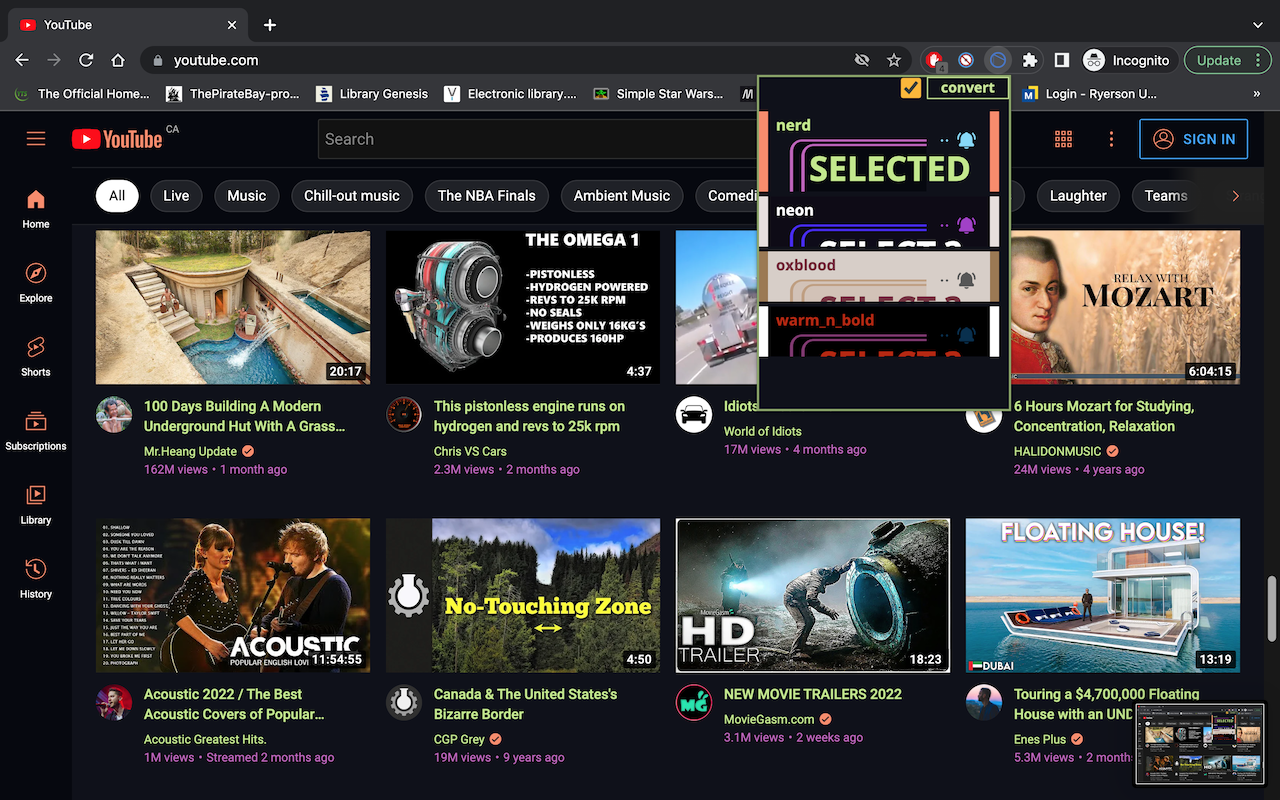Click the browser back arrow
The width and height of the screenshot is (1280, 800).
pyautogui.click(x=22, y=60)
